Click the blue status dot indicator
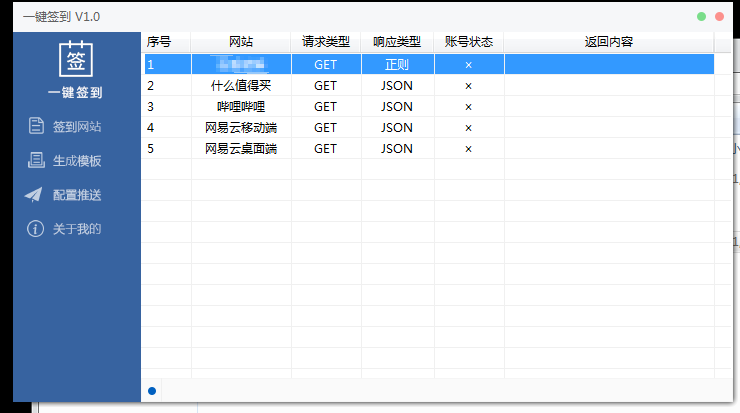The height and width of the screenshot is (413, 740). click(x=152, y=390)
